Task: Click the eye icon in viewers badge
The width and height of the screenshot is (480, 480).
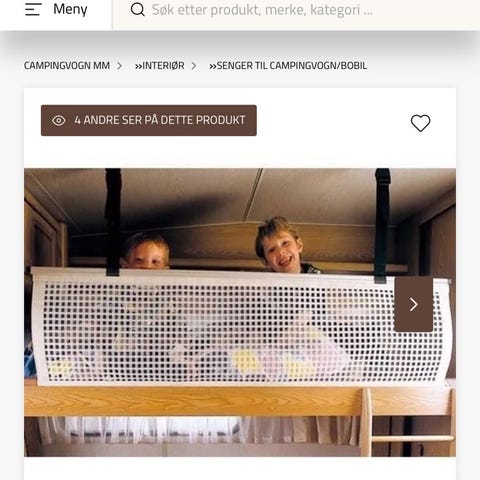Action: [x=59, y=120]
